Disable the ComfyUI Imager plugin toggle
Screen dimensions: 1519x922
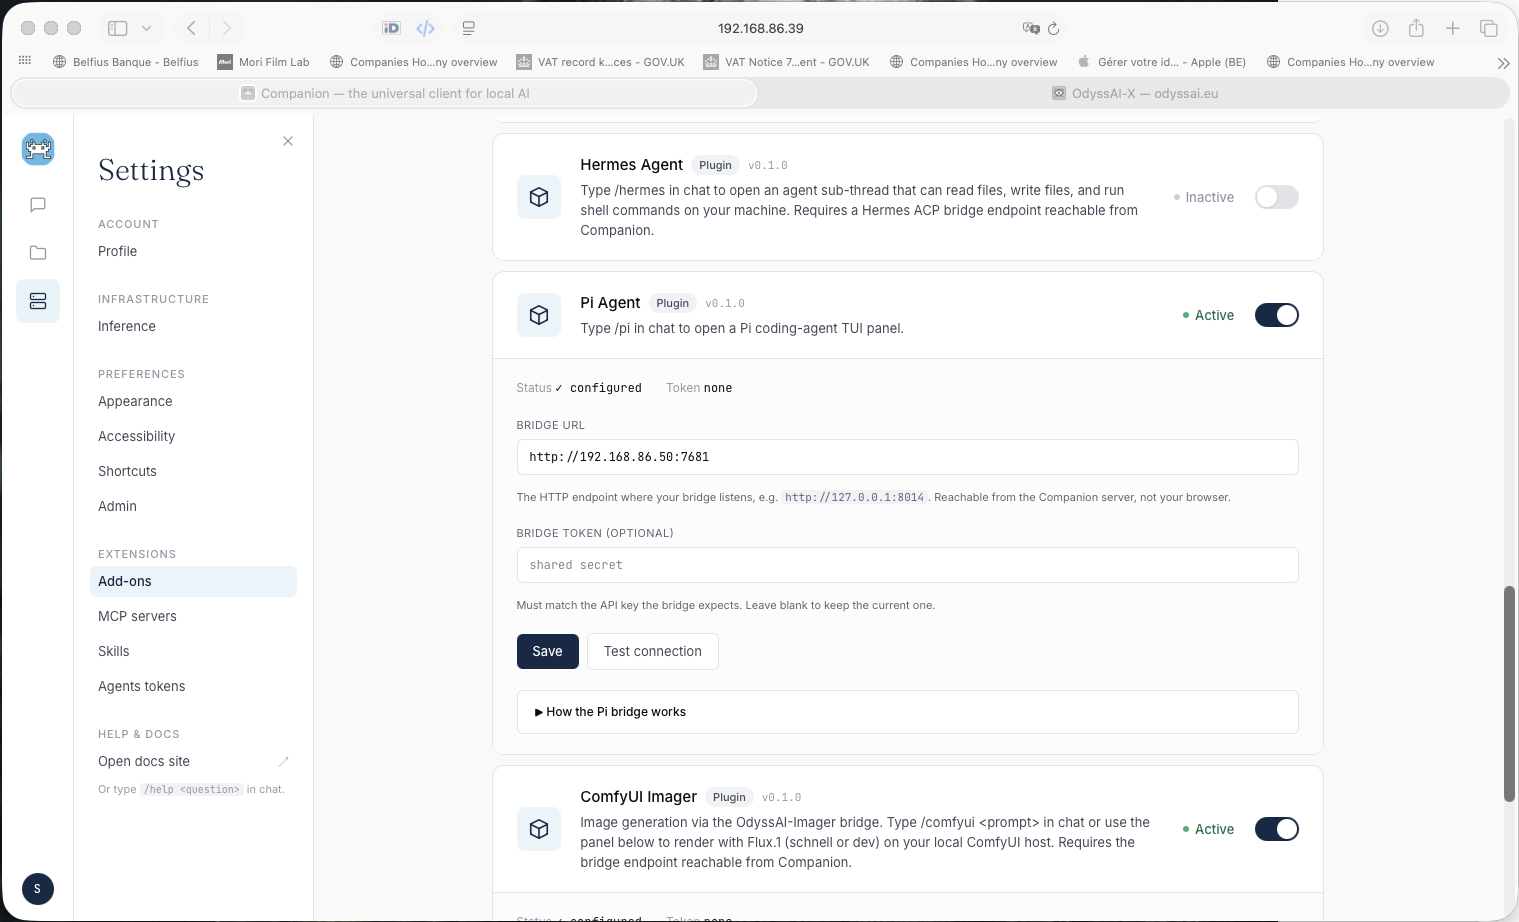click(1277, 829)
